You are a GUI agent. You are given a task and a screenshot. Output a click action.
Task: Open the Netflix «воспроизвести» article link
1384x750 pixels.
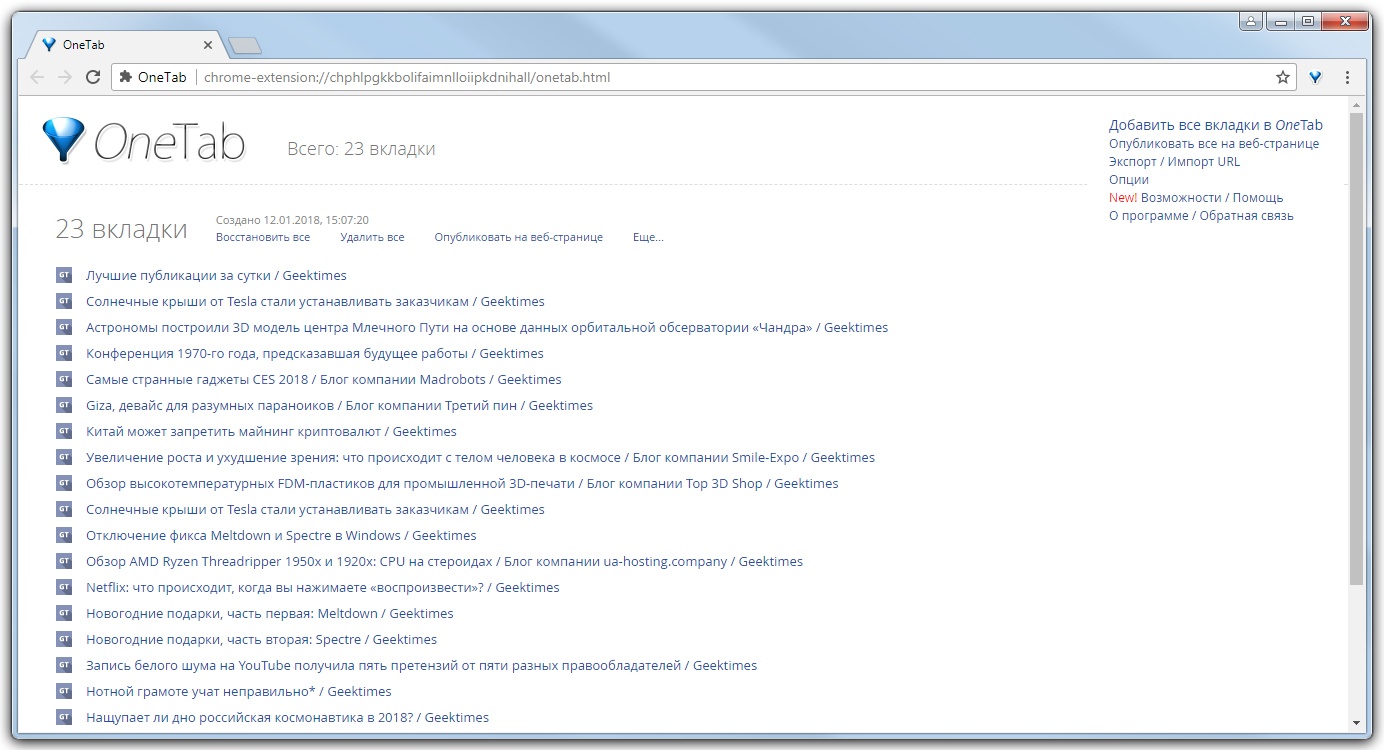click(323, 587)
